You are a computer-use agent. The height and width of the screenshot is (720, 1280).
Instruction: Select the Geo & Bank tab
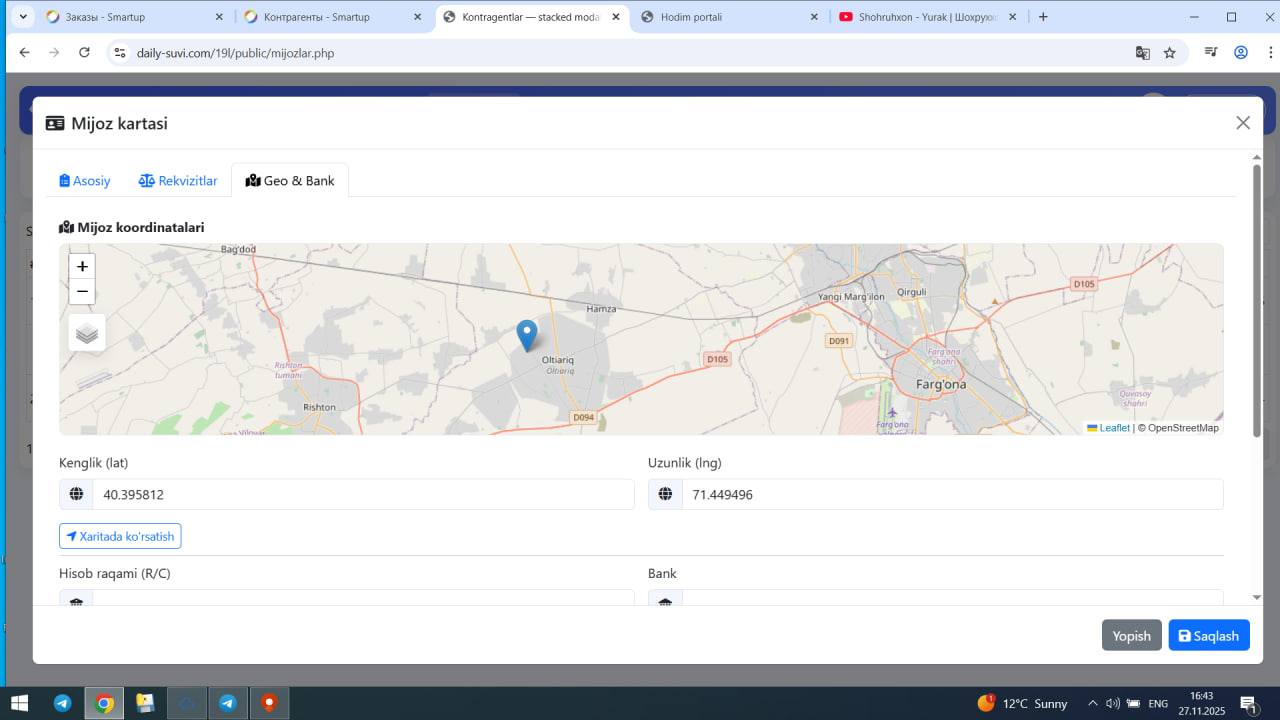tap(290, 181)
